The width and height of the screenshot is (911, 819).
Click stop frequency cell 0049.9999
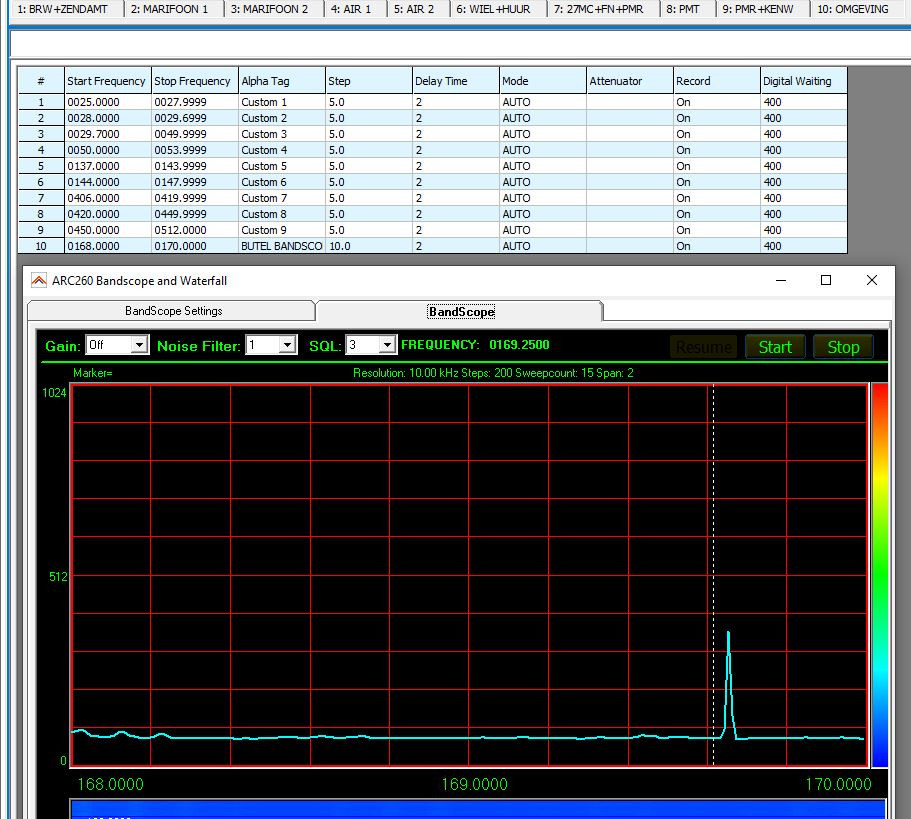195,134
